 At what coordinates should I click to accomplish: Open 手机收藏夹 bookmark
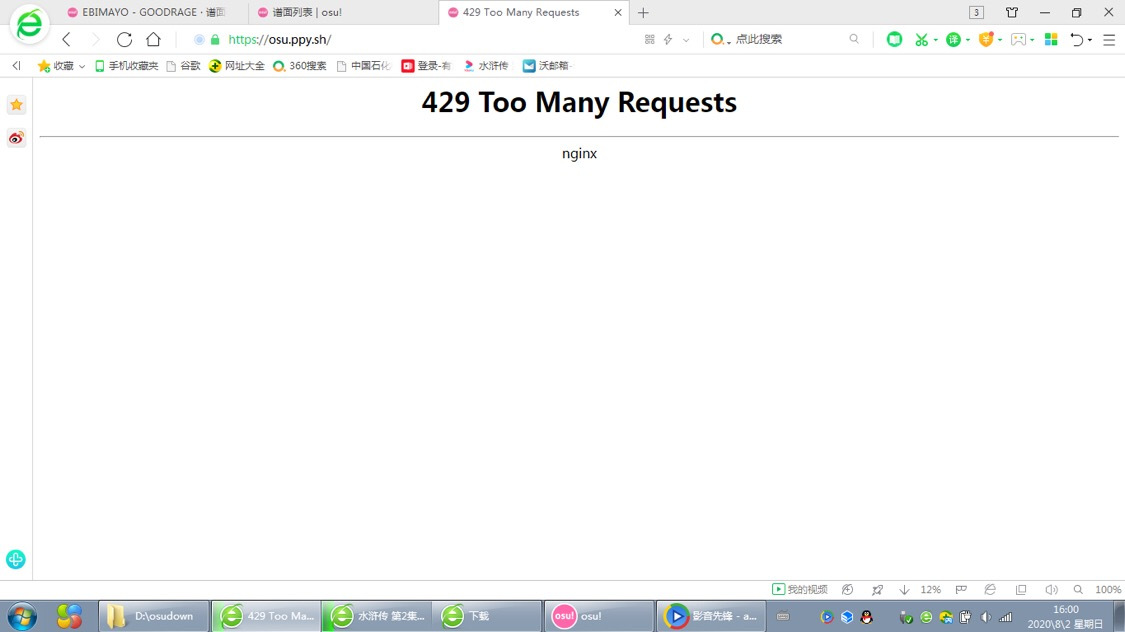(x=126, y=66)
